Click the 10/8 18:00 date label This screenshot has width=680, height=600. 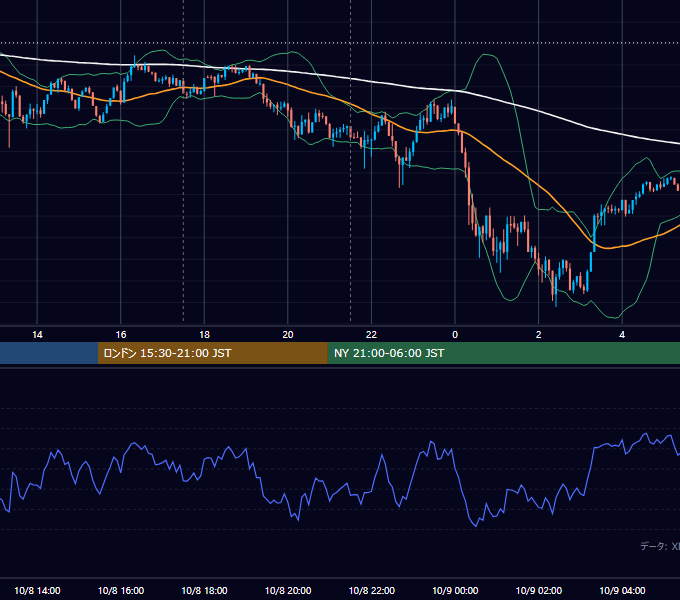pos(204,590)
